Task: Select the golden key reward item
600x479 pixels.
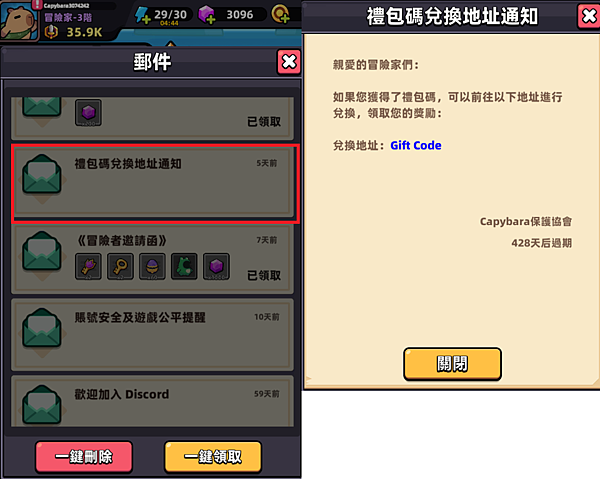Action: tap(120, 266)
